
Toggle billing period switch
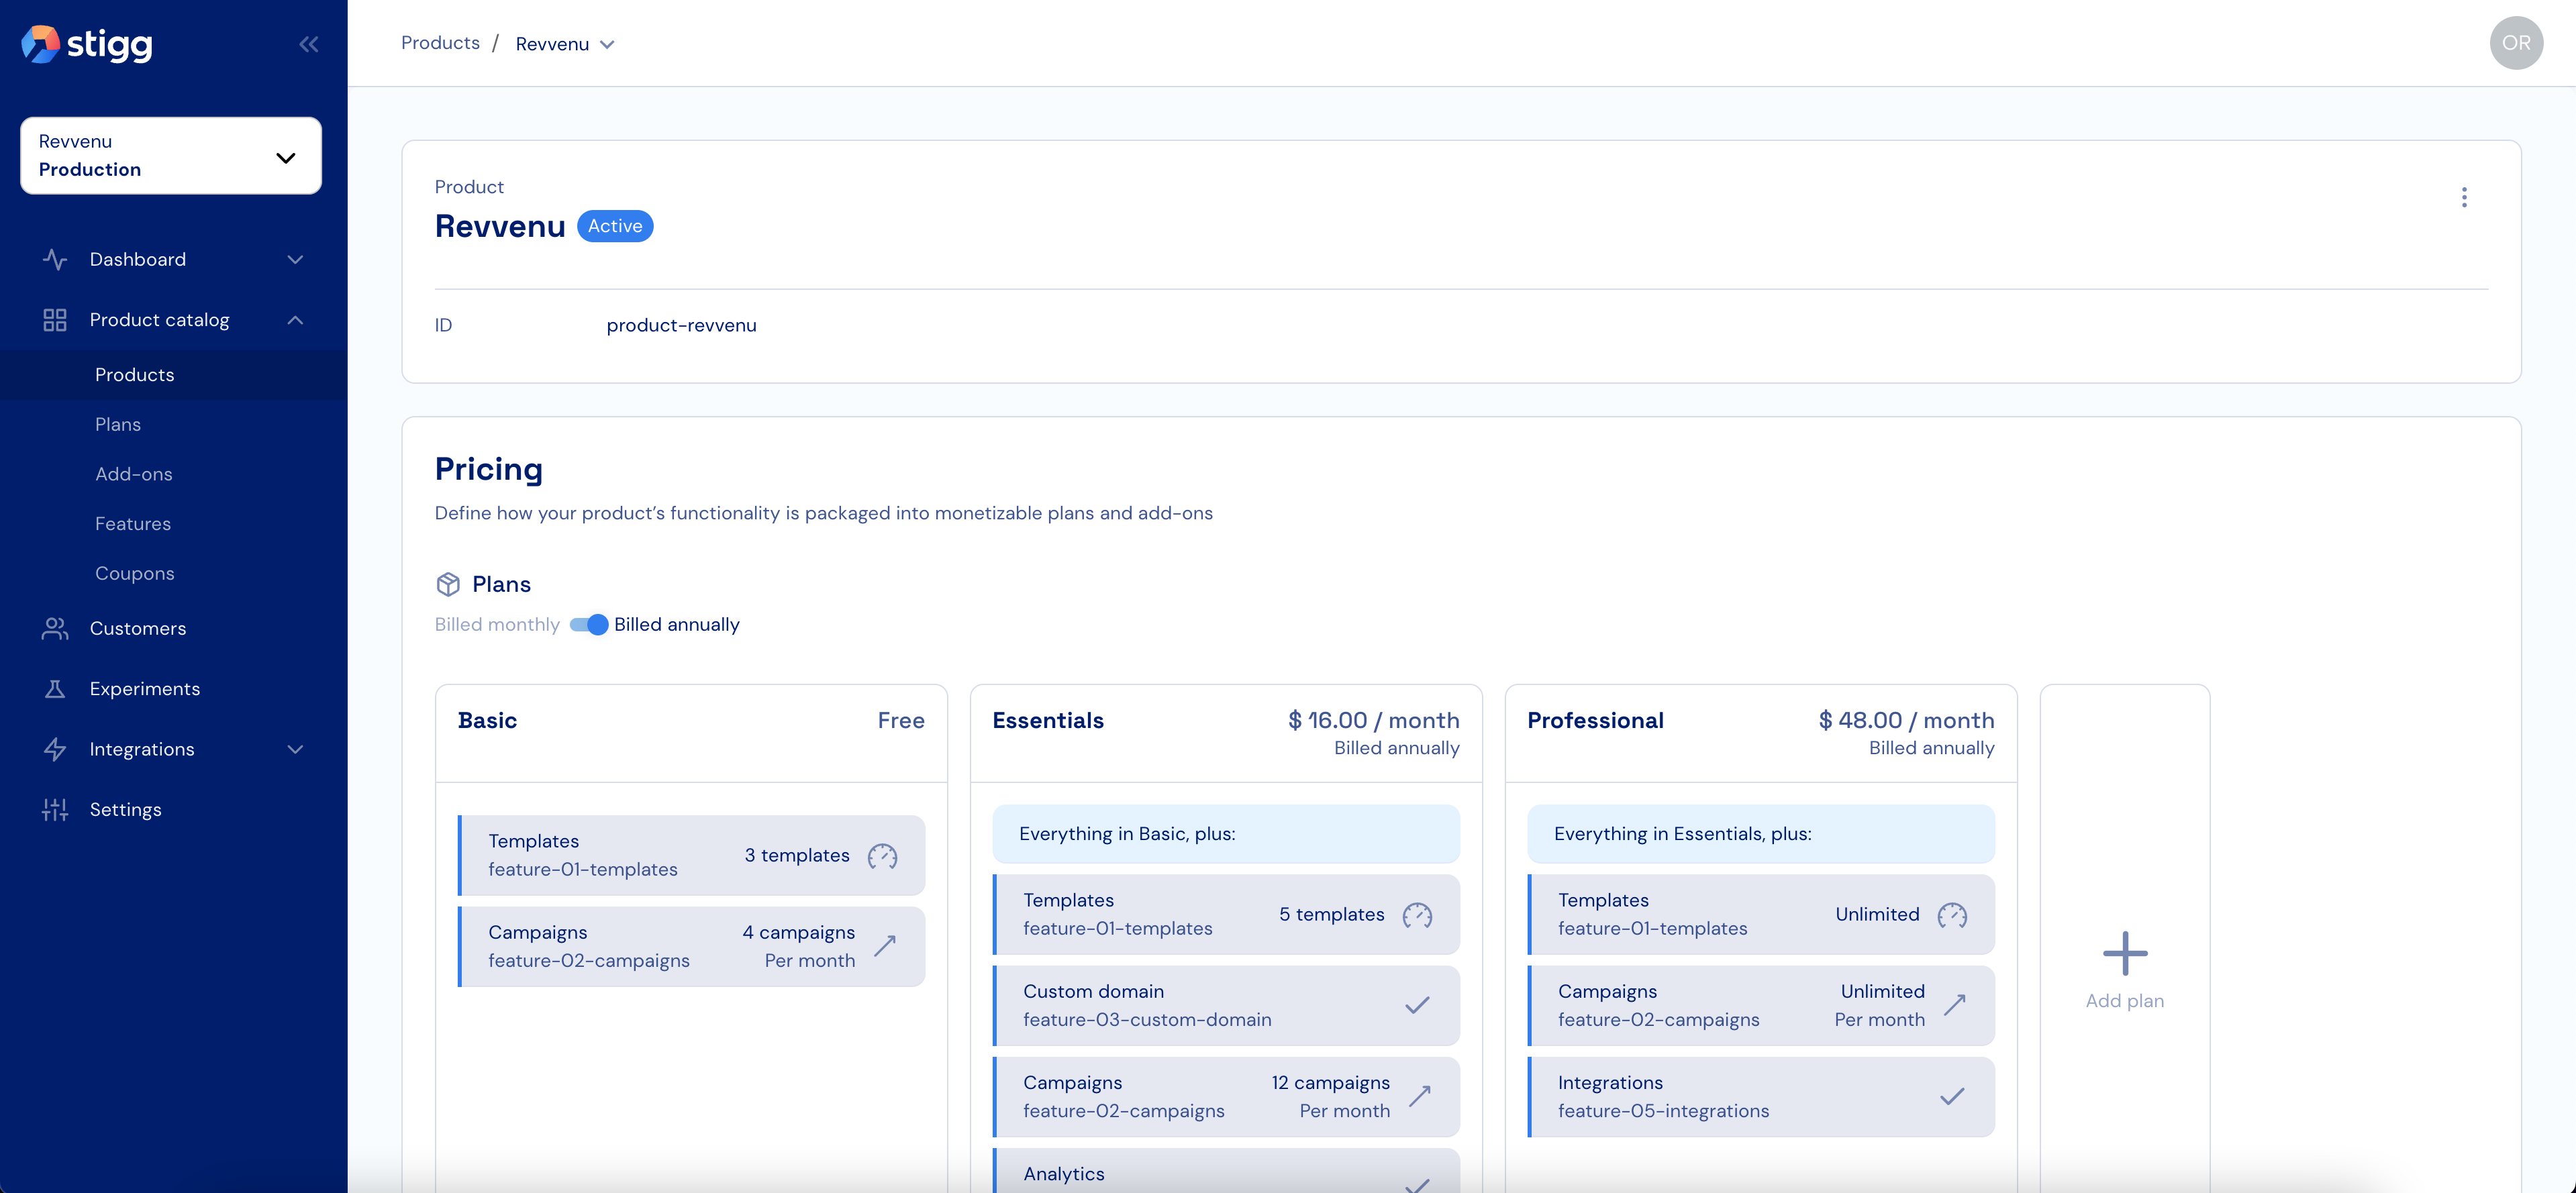click(x=589, y=625)
